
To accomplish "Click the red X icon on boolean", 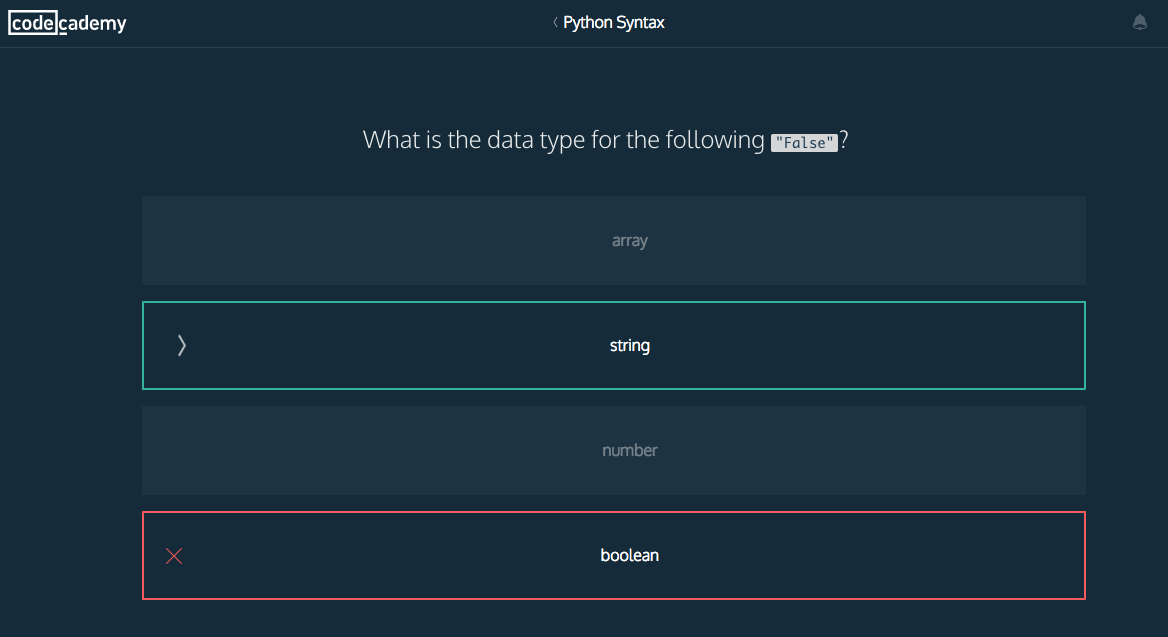I will [174, 556].
